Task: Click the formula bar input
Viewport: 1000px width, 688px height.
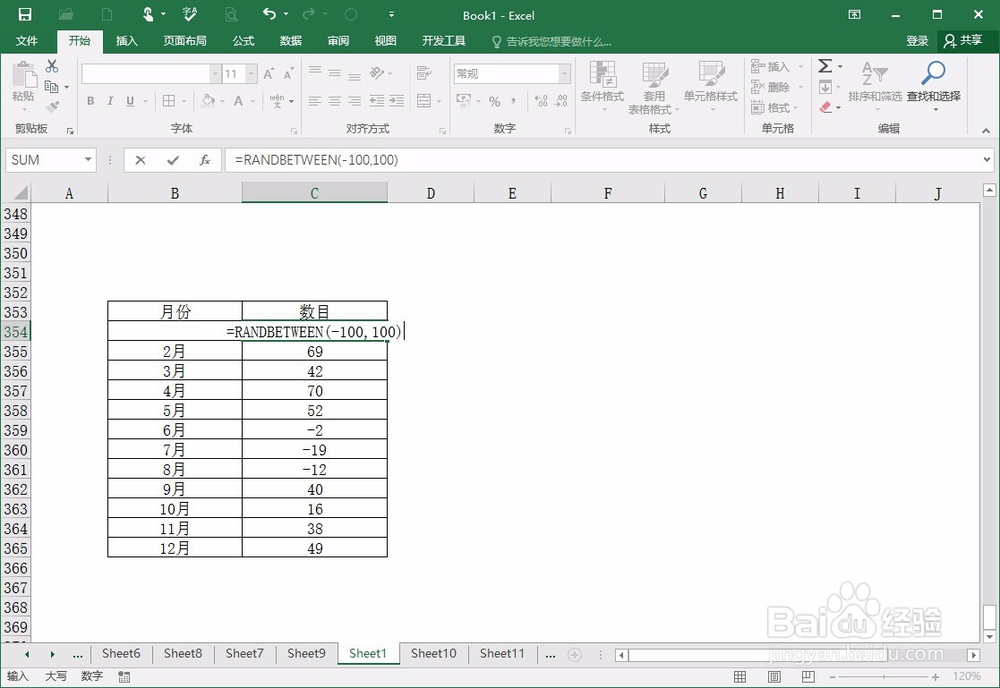Action: point(602,160)
